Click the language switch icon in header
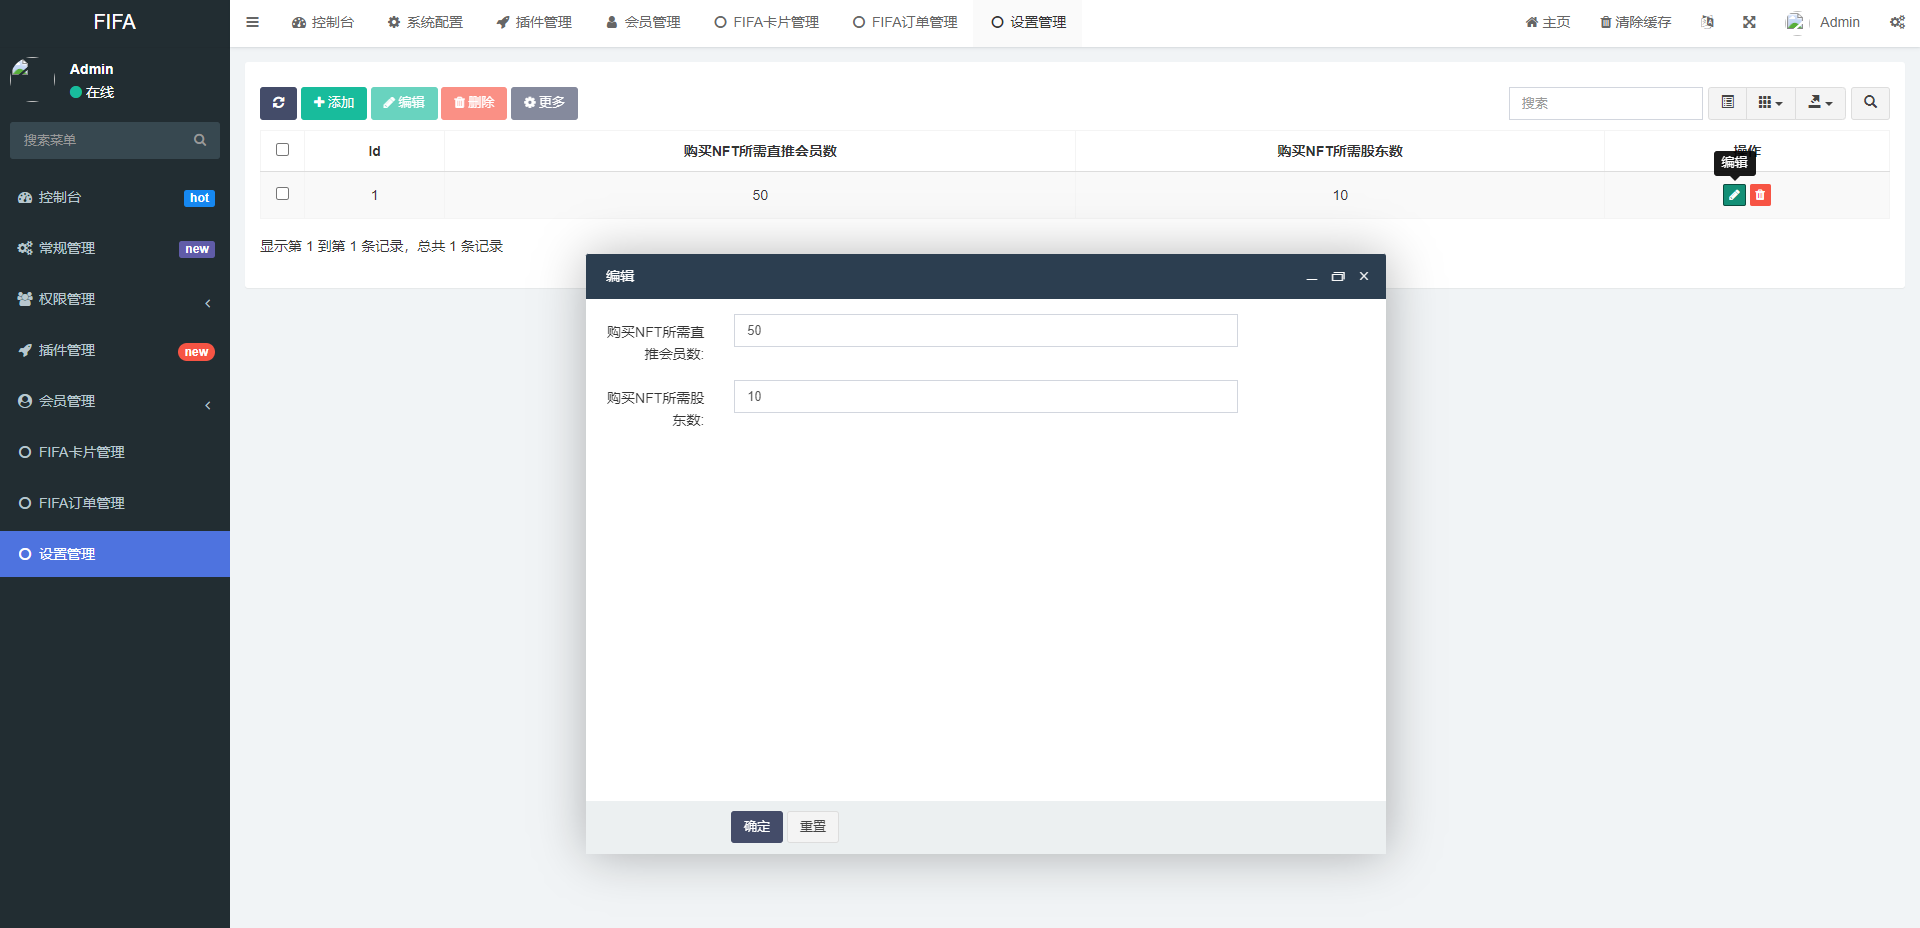The image size is (1920, 928). 1707,22
